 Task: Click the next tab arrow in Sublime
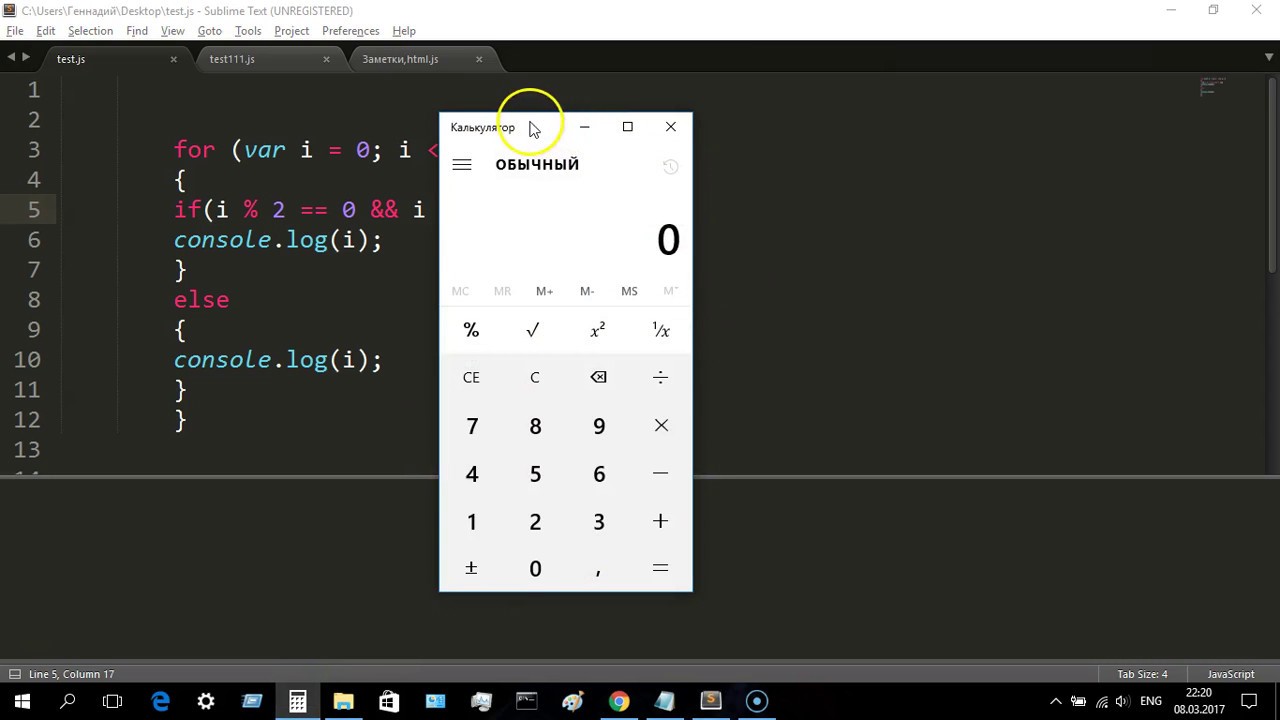click(x=26, y=58)
